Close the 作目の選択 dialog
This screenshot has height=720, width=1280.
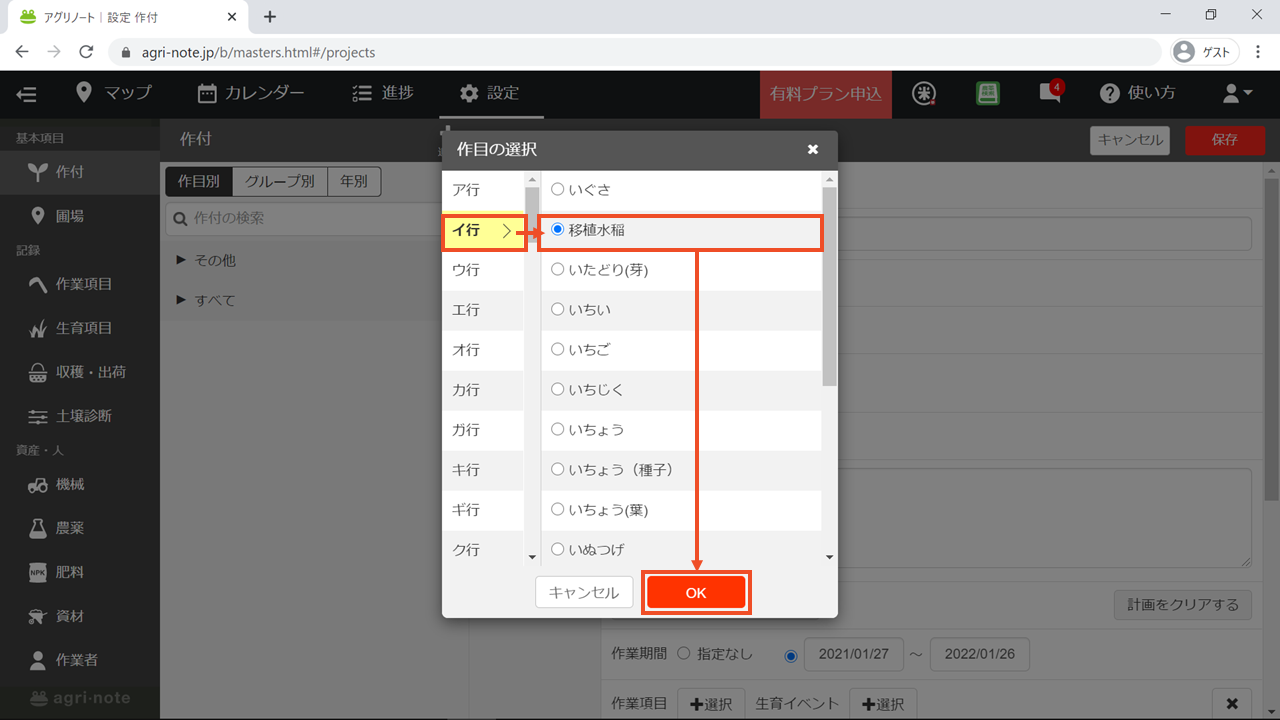coord(813,149)
